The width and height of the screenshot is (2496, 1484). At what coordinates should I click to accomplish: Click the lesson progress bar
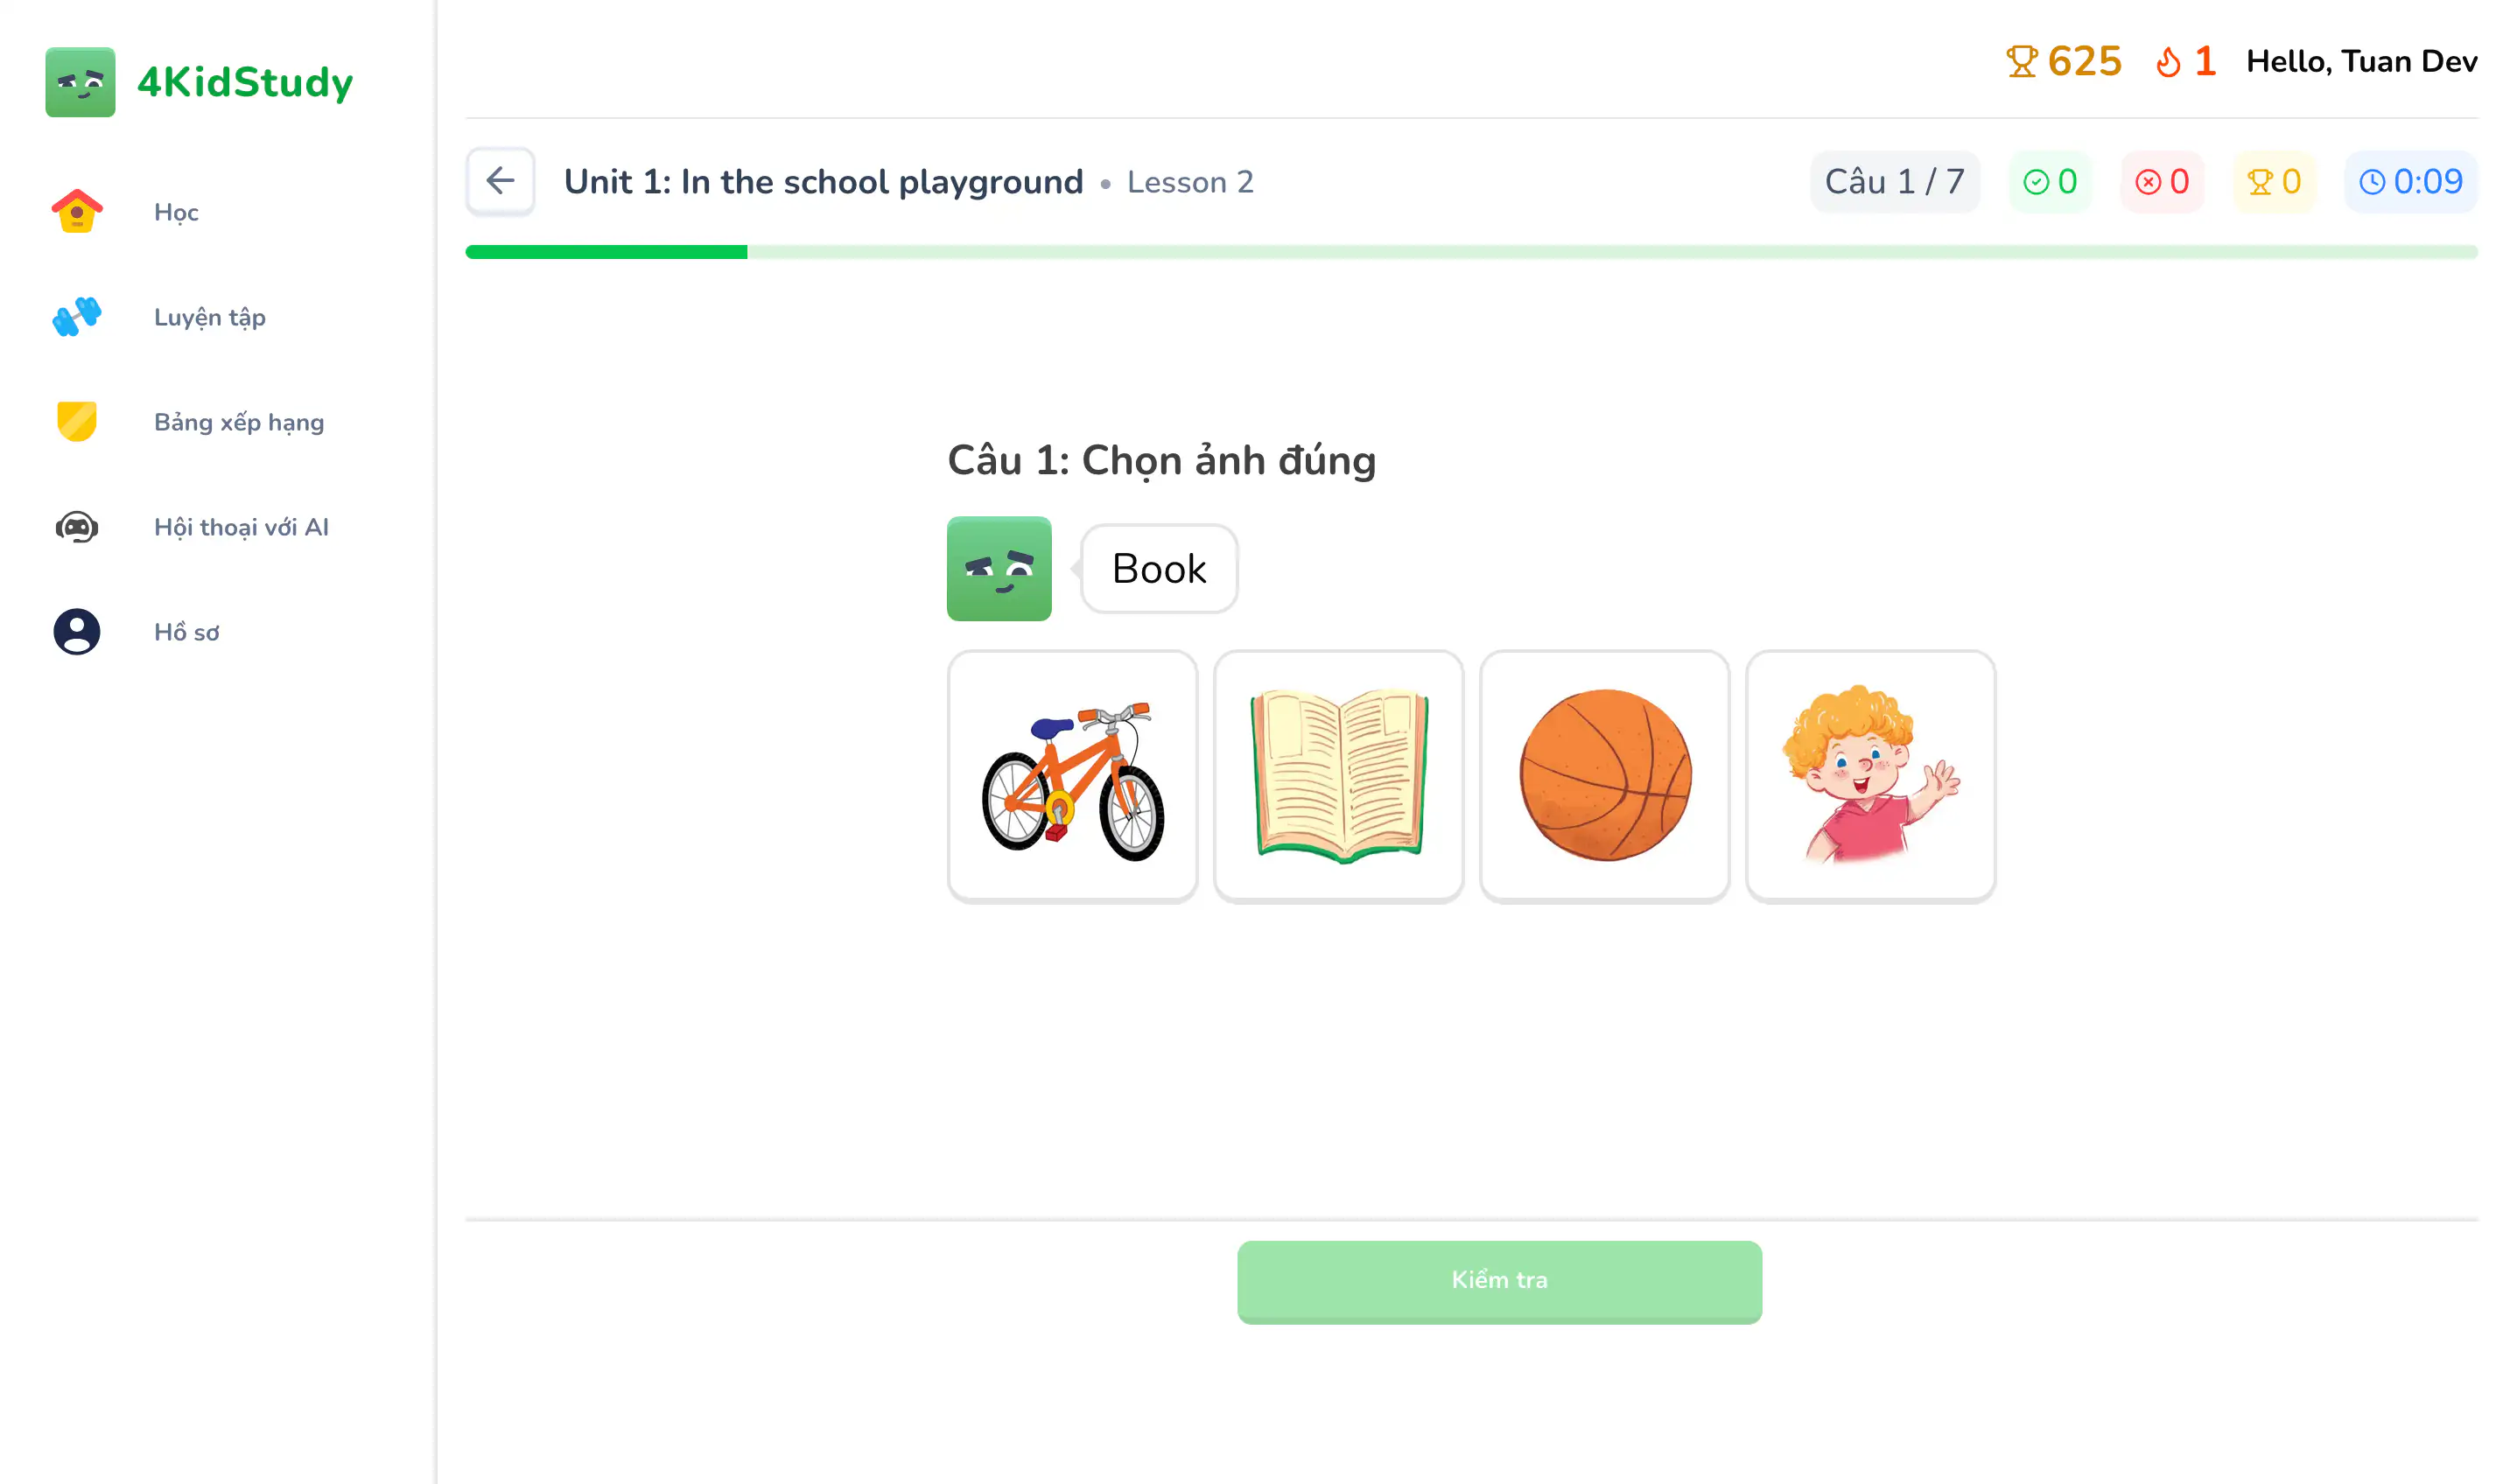(1200, 251)
